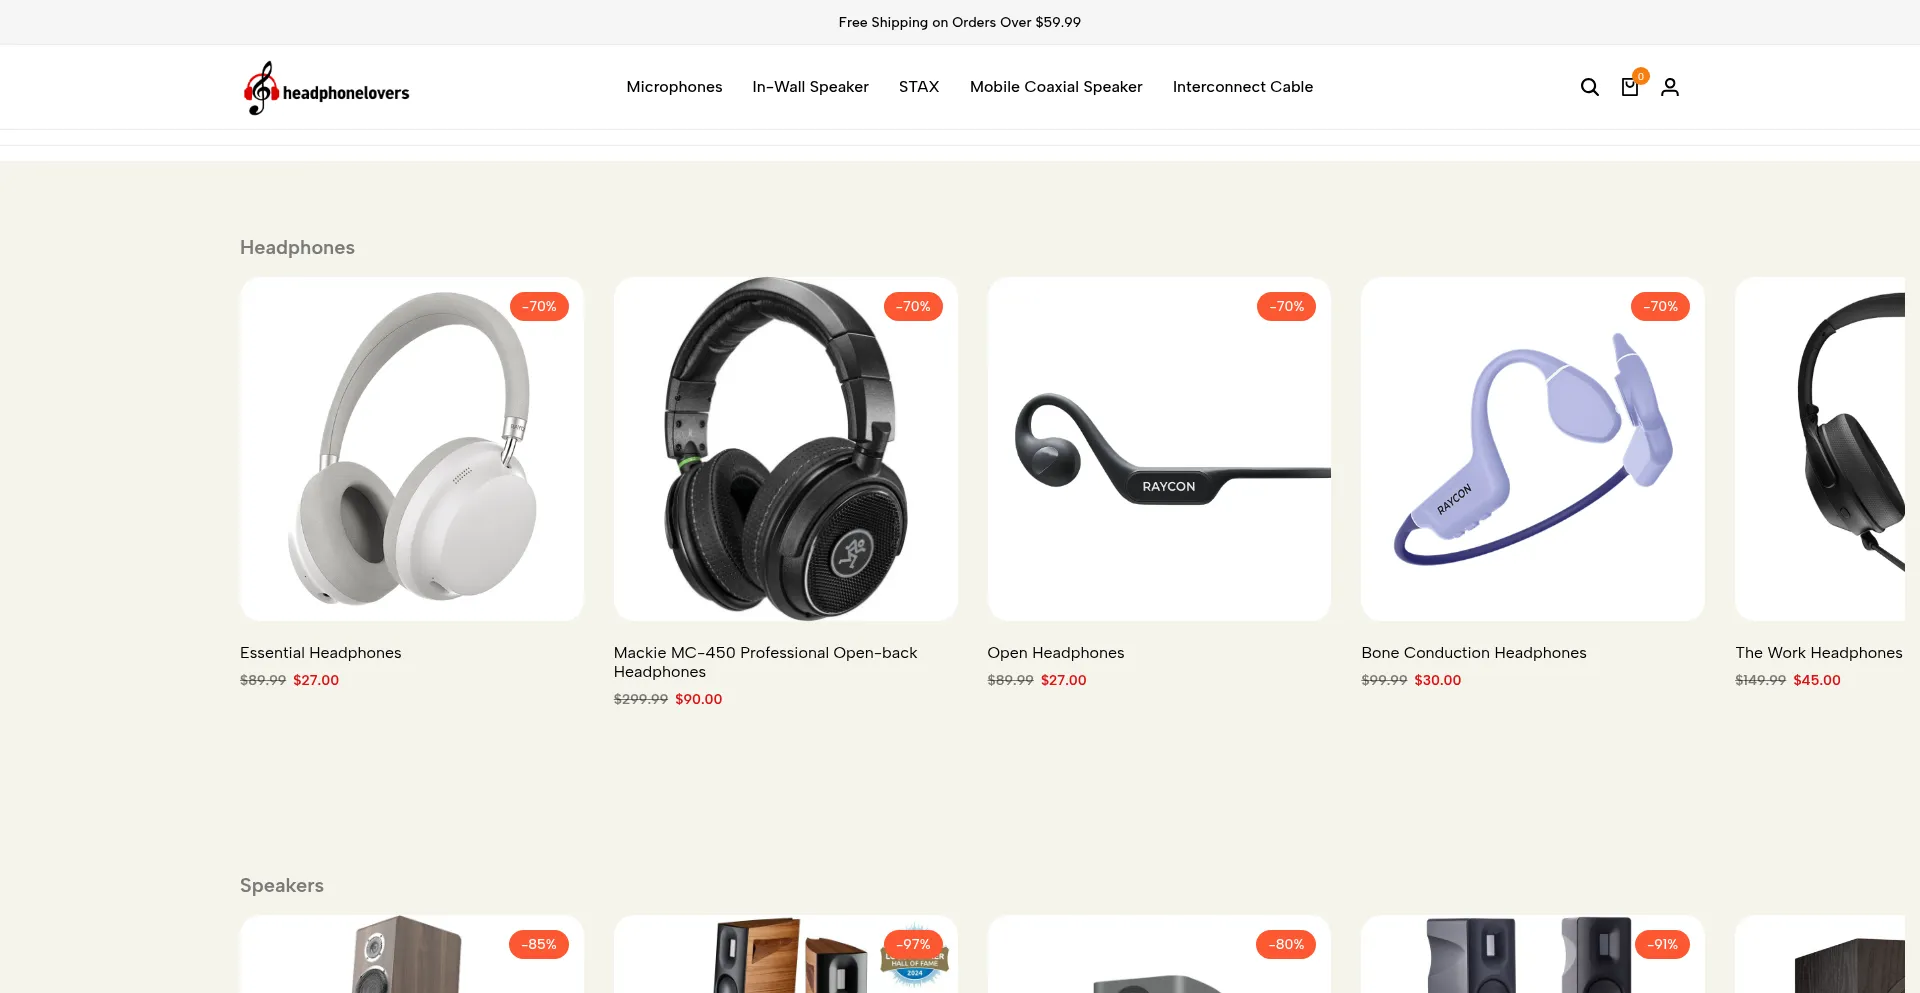
Task: Open Essential Headphones product title
Action: point(320,652)
